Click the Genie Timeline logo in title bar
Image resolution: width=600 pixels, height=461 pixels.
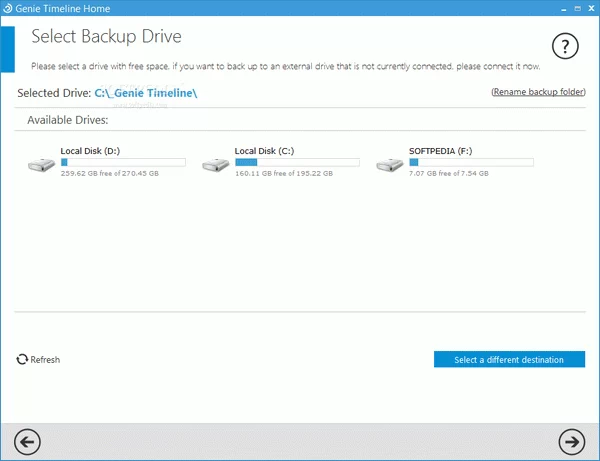coord(8,8)
